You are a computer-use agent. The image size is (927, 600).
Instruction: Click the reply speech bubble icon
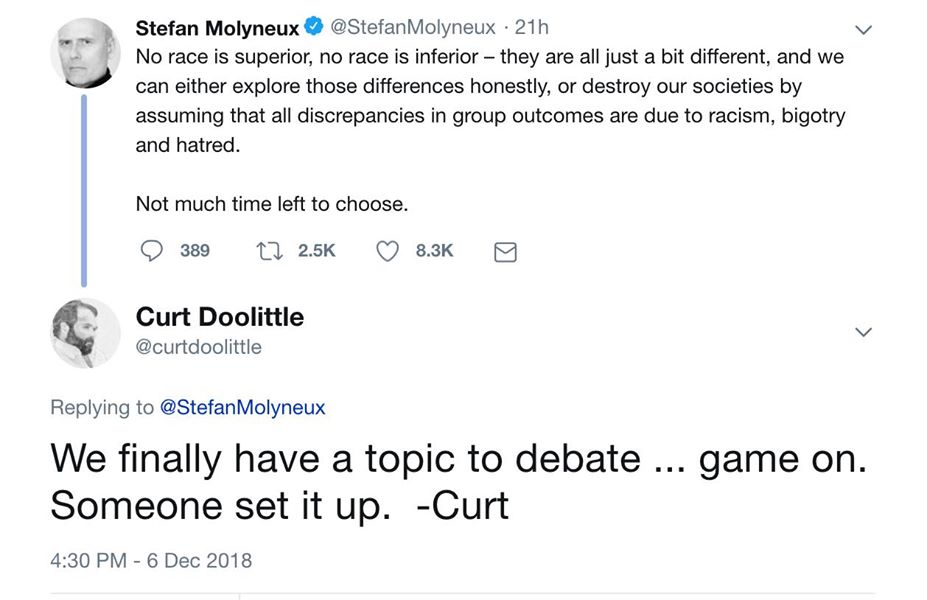tap(152, 251)
